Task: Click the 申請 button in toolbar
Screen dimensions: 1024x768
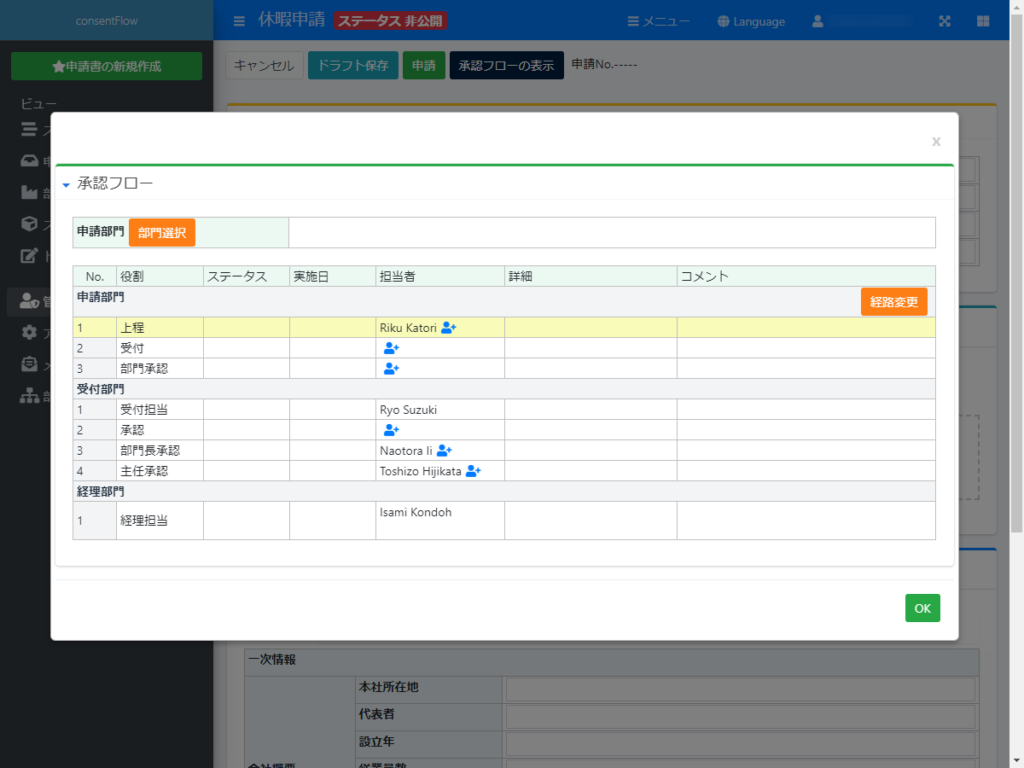Action: (x=424, y=65)
